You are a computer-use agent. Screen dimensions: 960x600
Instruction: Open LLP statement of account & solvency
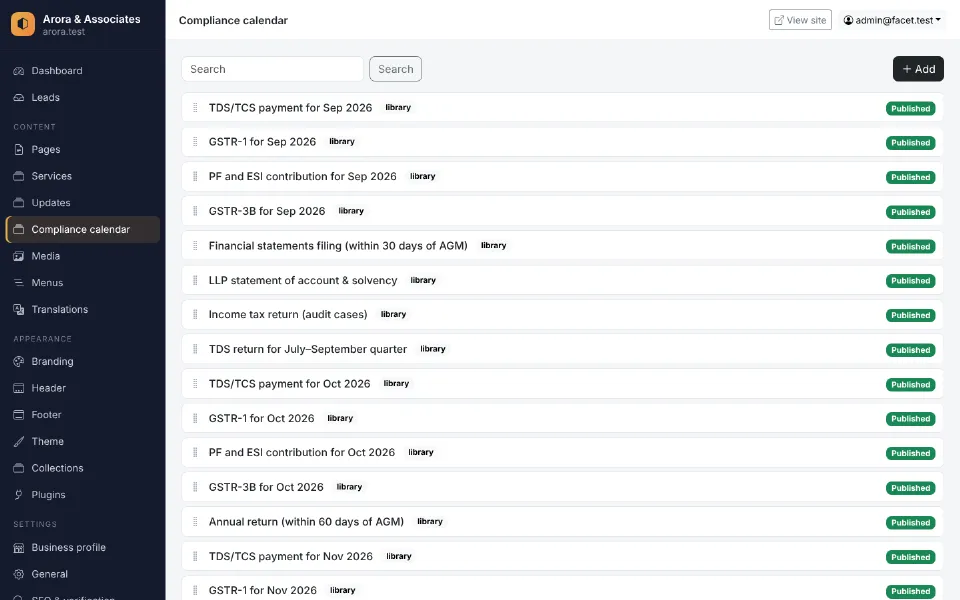point(303,280)
